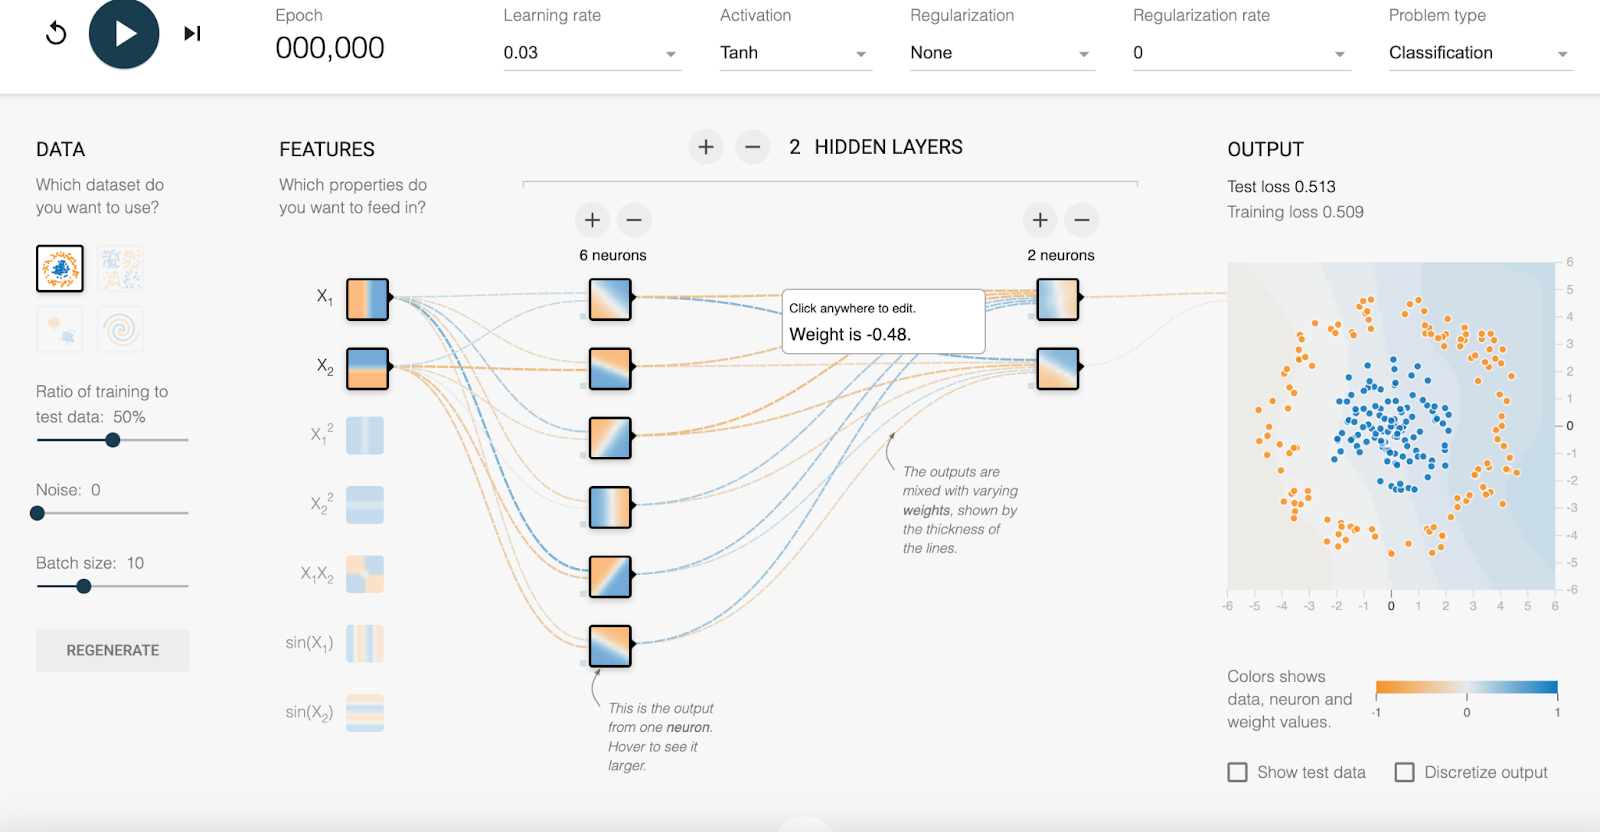Toggle the sin(X1) input feature

point(365,644)
